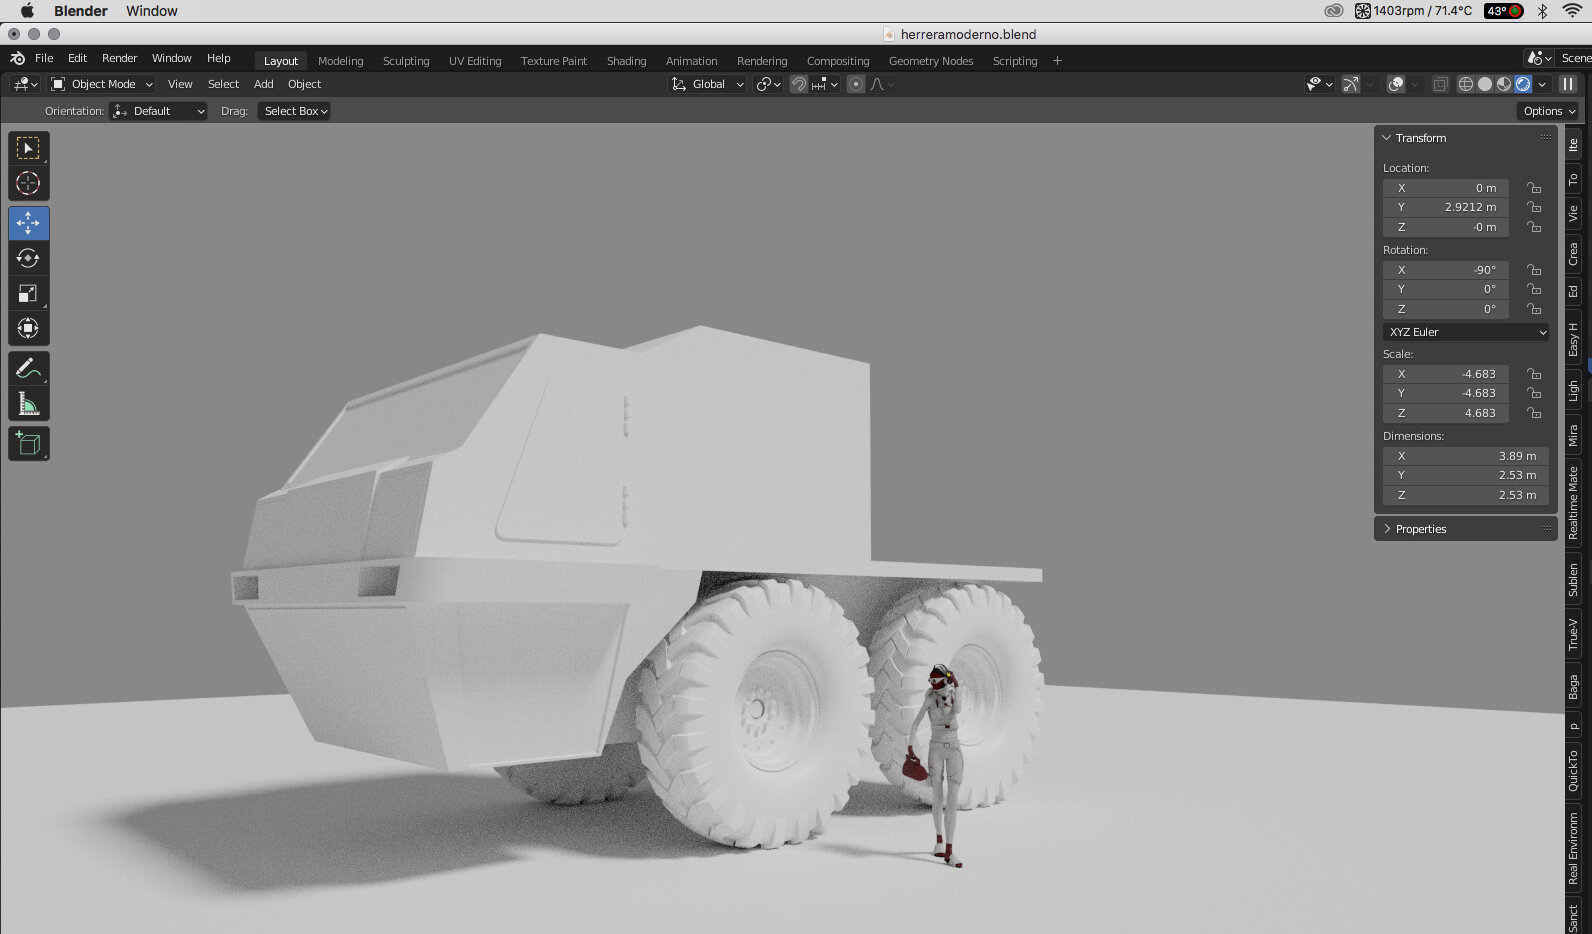Select the Select Box tool icon

[28, 148]
